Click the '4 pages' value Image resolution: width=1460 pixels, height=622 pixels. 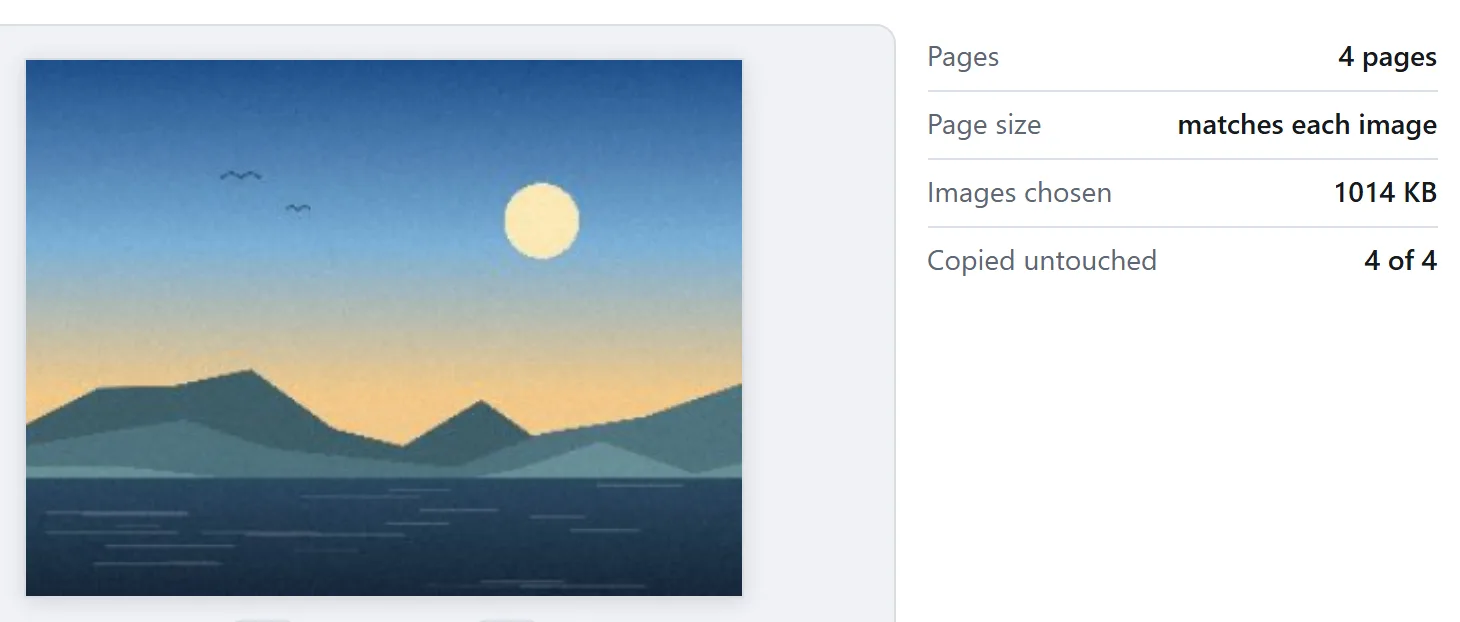tap(1387, 57)
